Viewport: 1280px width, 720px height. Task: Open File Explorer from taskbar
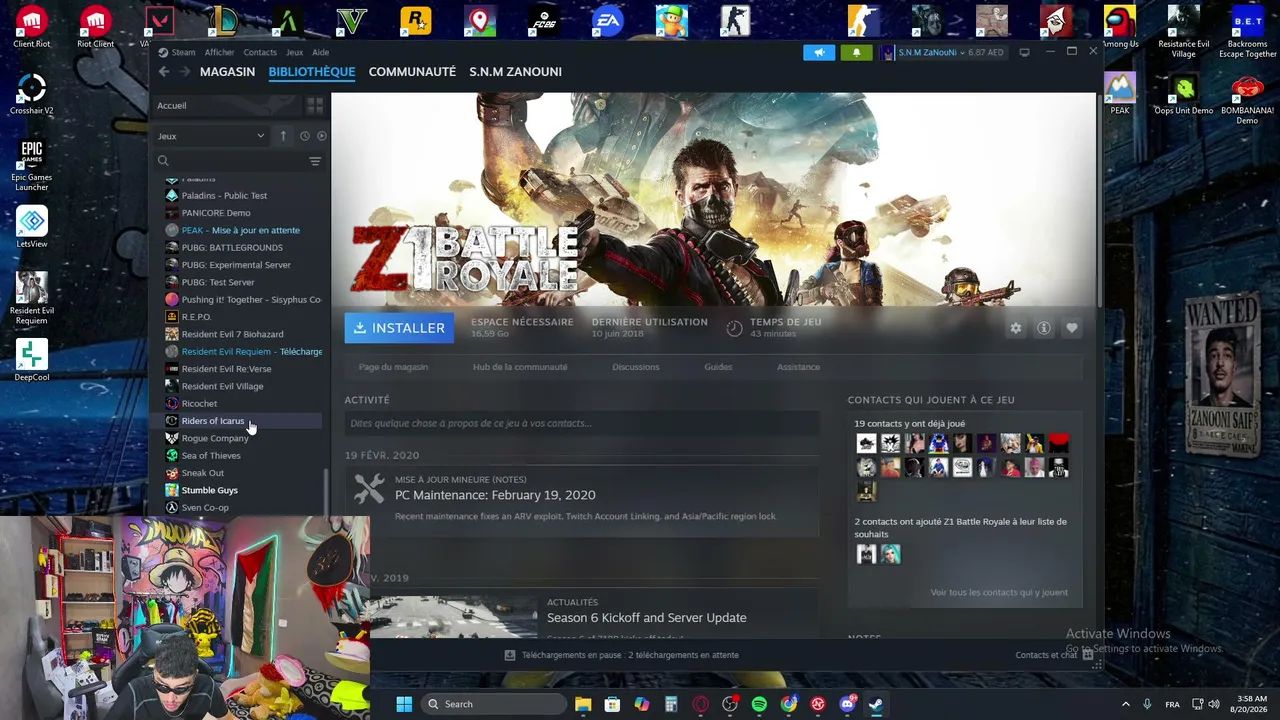(x=583, y=704)
